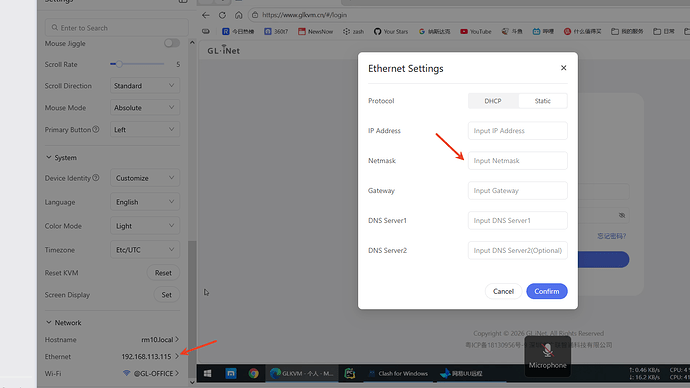
Task: Click the forgot password link
Action: (x=611, y=236)
